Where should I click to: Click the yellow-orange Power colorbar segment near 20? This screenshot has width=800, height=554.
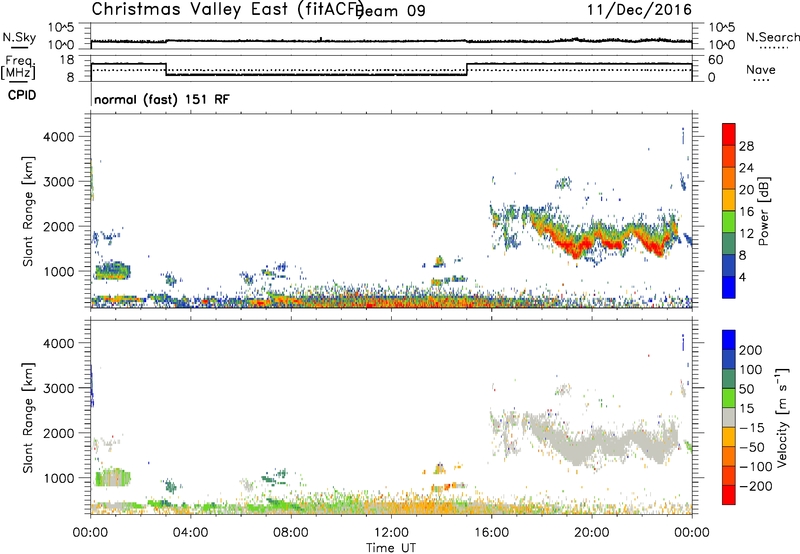click(x=729, y=199)
